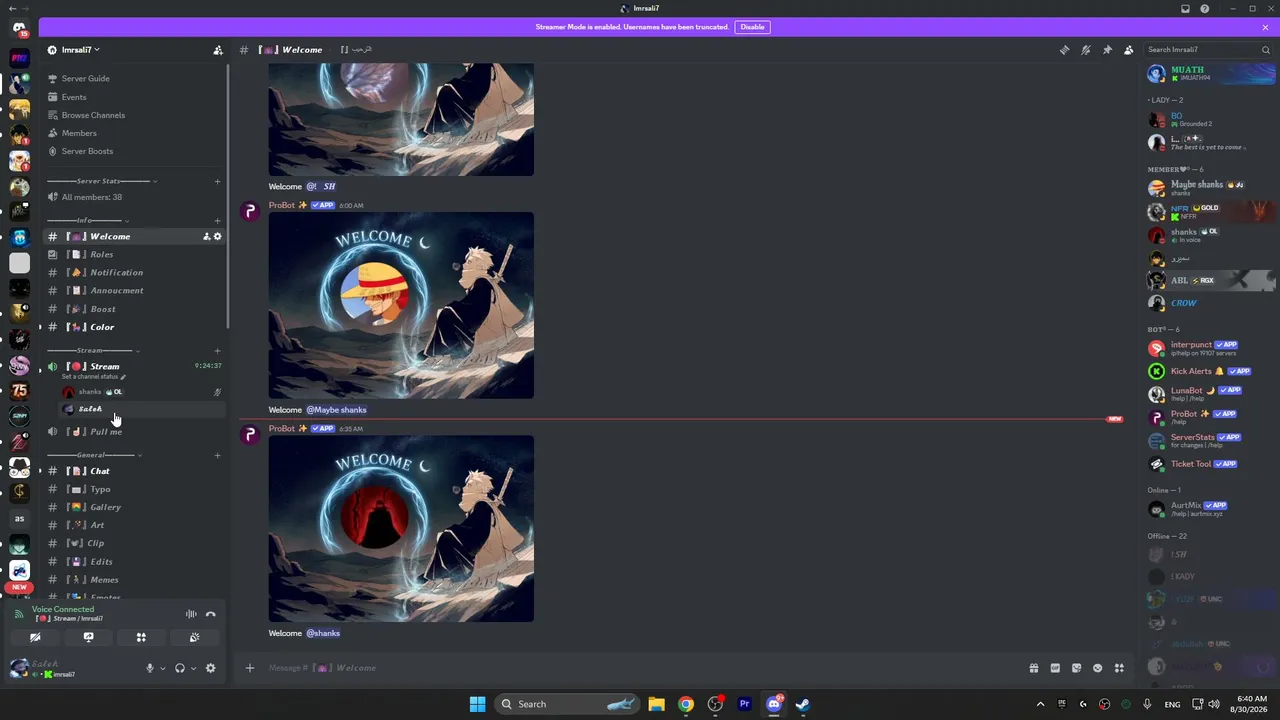Open Browse Channels
1280x720 pixels.
pyautogui.click(x=93, y=115)
